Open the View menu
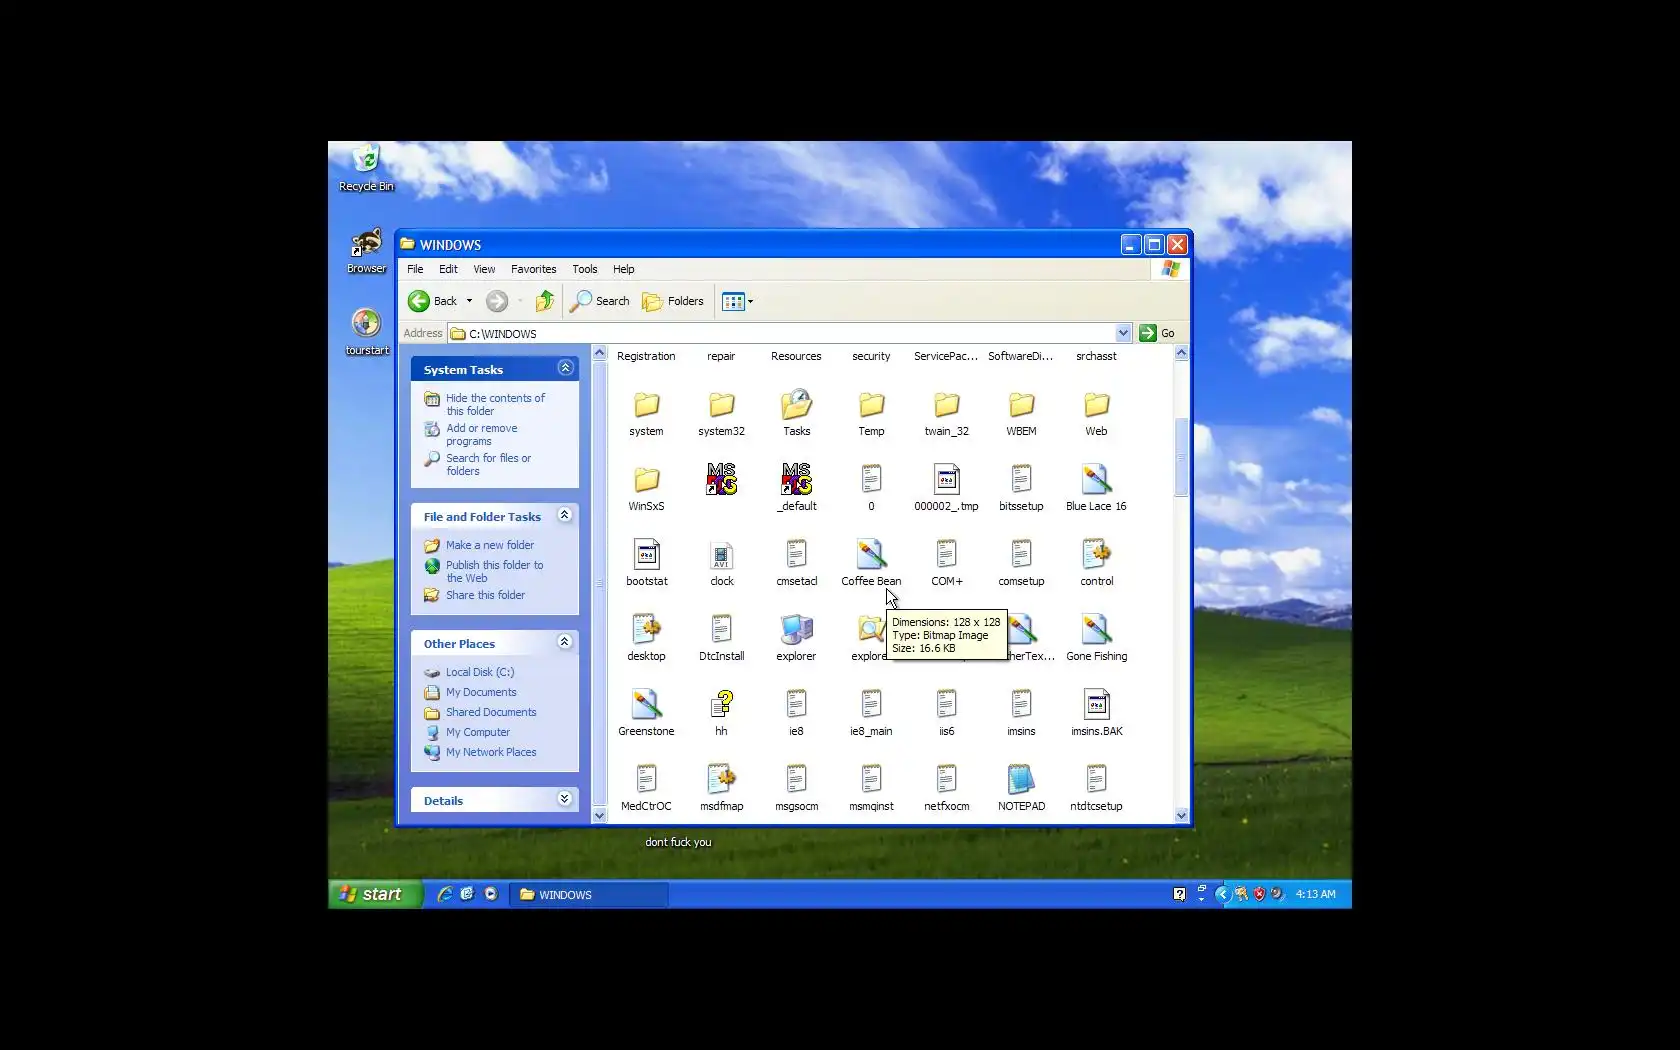The width and height of the screenshot is (1680, 1050). (484, 269)
